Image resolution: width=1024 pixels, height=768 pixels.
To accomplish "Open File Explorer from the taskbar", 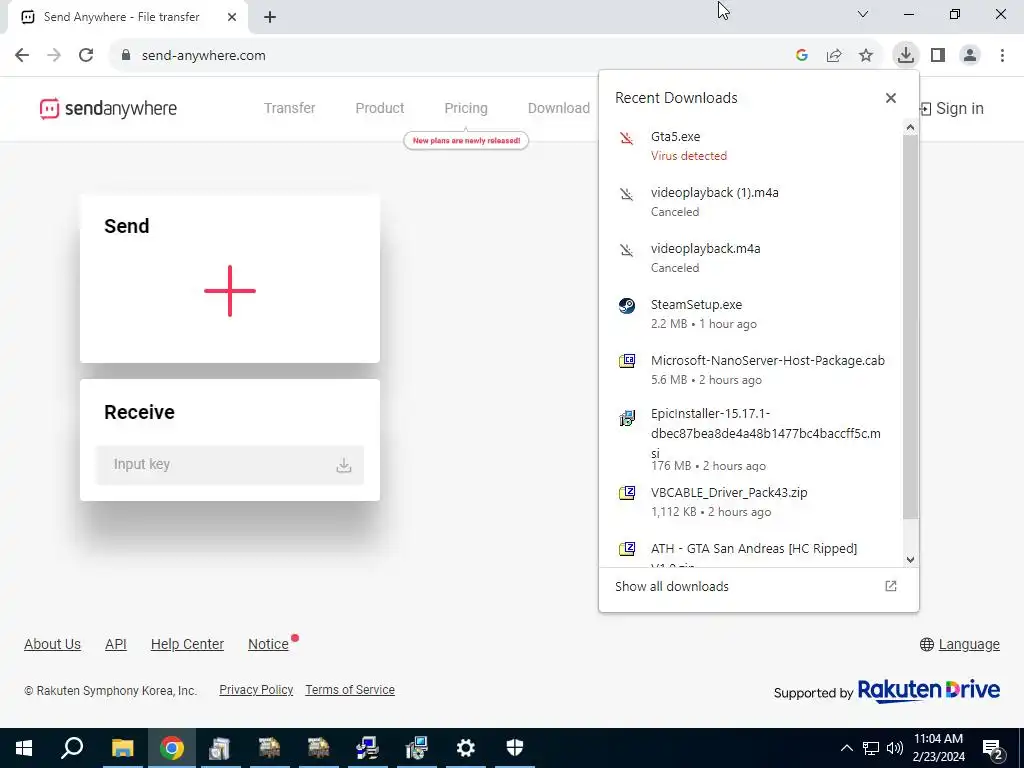I will [122, 748].
